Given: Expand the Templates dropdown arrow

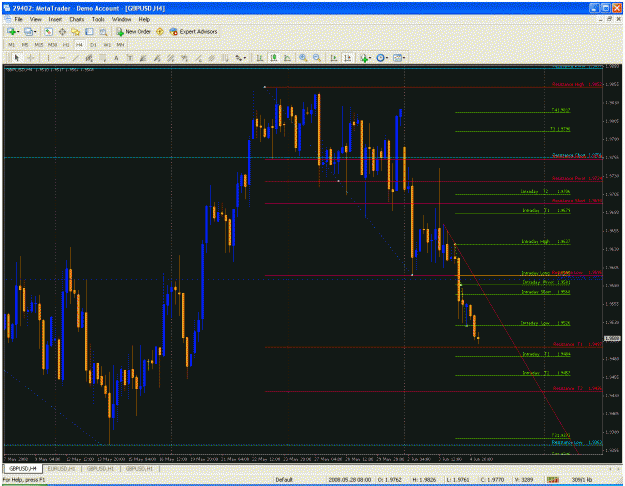Looking at the screenshot, I should (x=404, y=58).
